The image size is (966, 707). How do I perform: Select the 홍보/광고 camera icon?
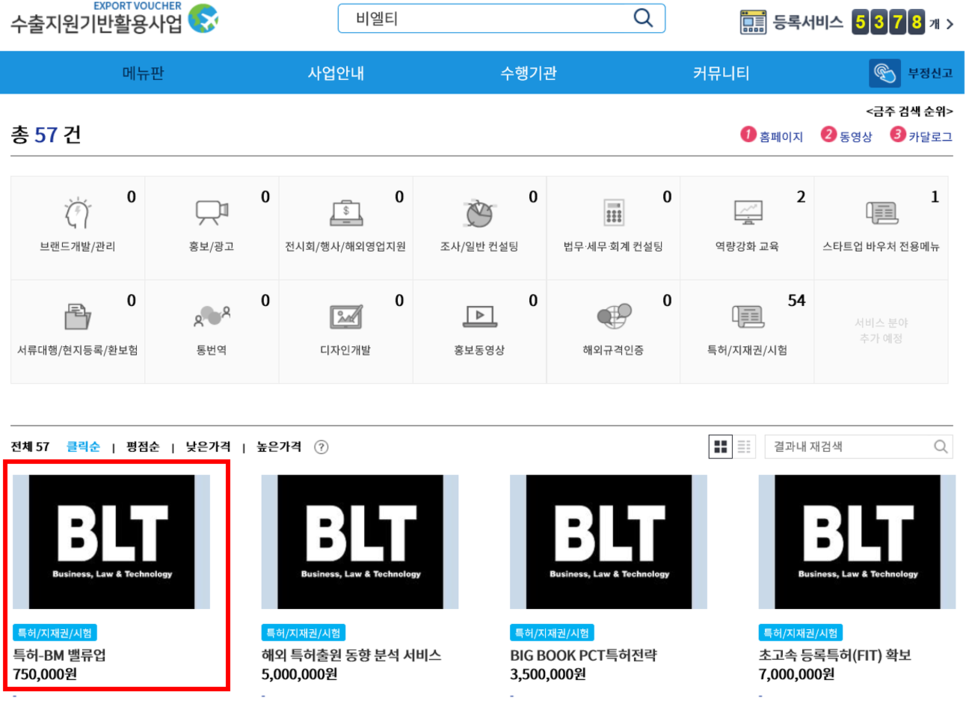pyautogui.click(x=211, y=212)
